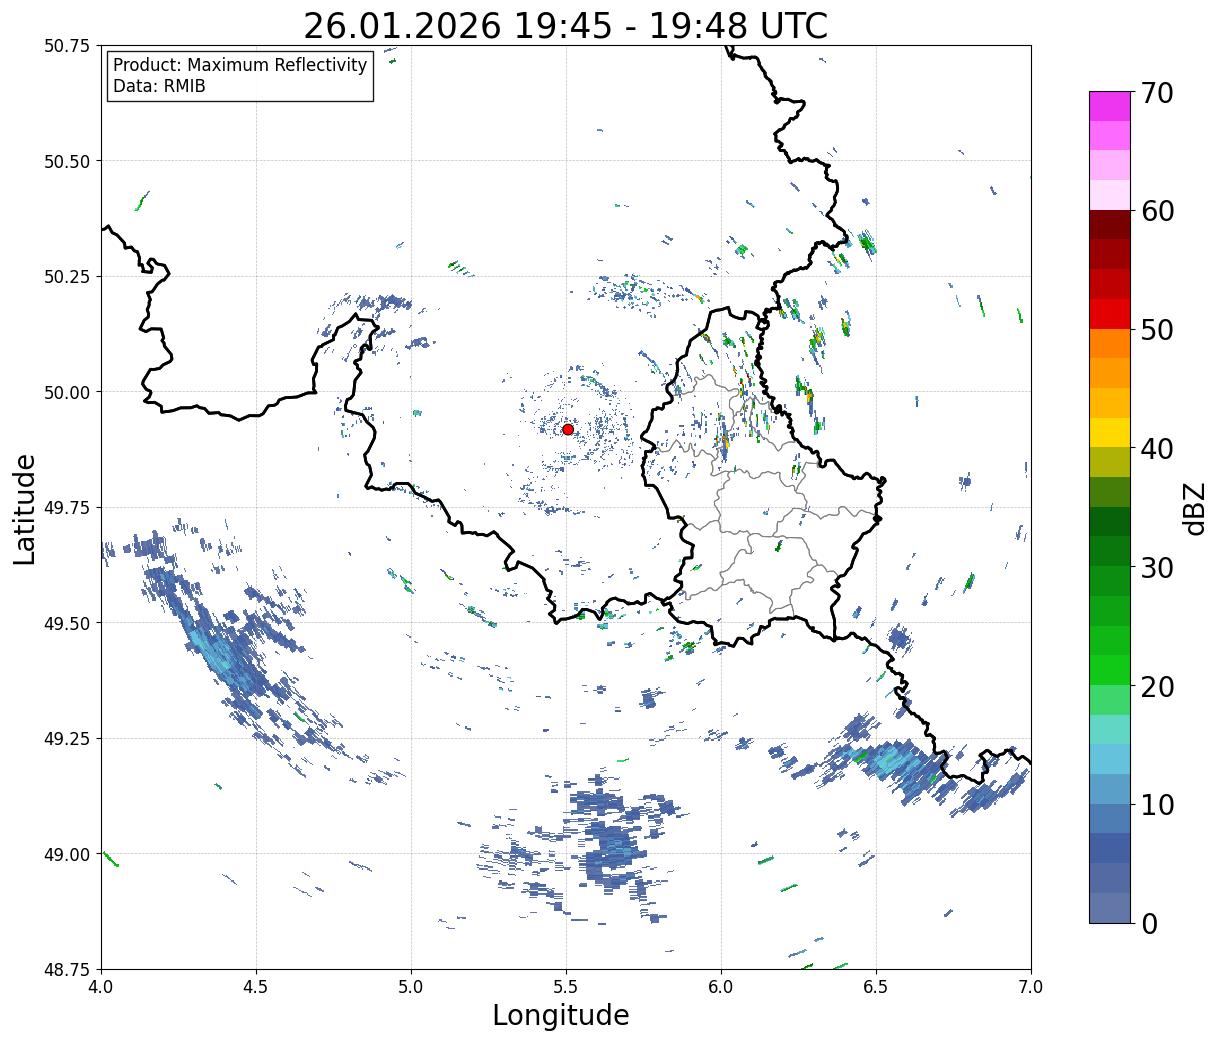Click the 10 colorbar tick label
This screenshot has height=1040, width=1219.
(x=1157, y=804)
